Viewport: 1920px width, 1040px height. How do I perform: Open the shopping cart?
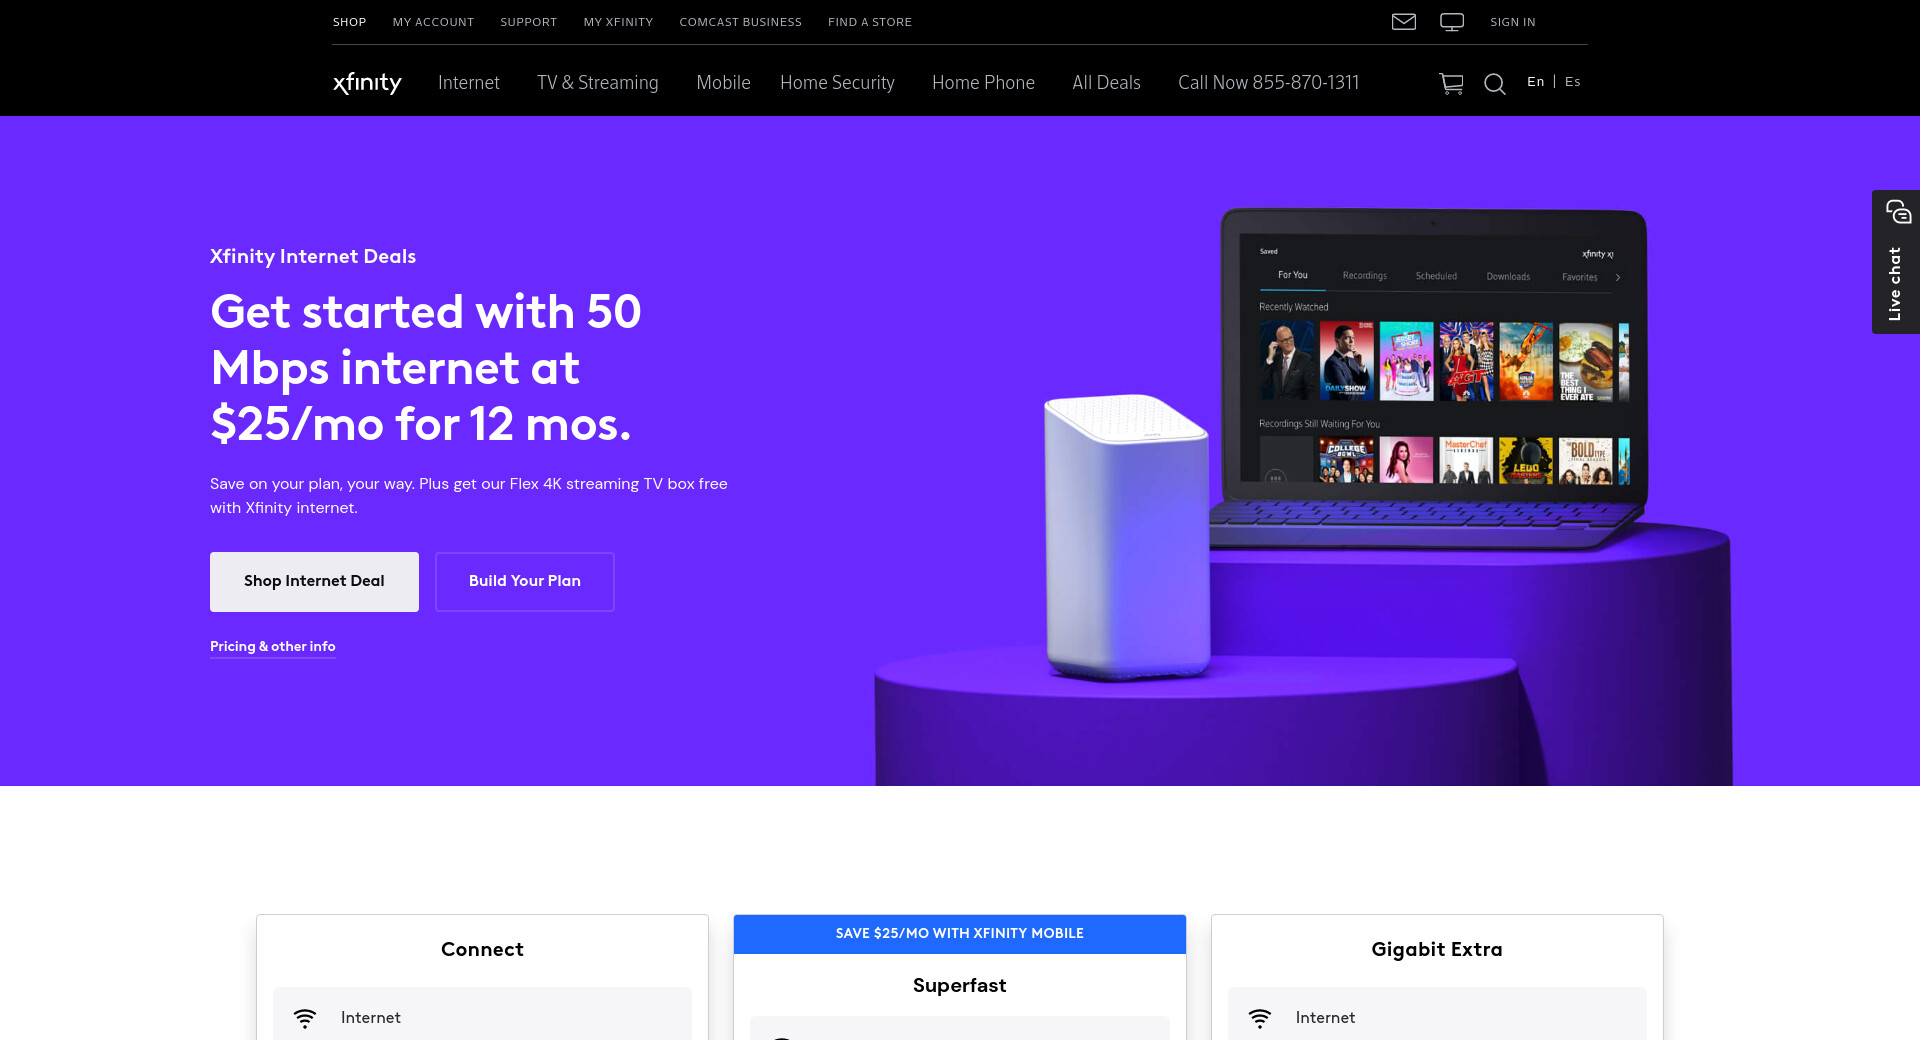tap(1451, 84)
